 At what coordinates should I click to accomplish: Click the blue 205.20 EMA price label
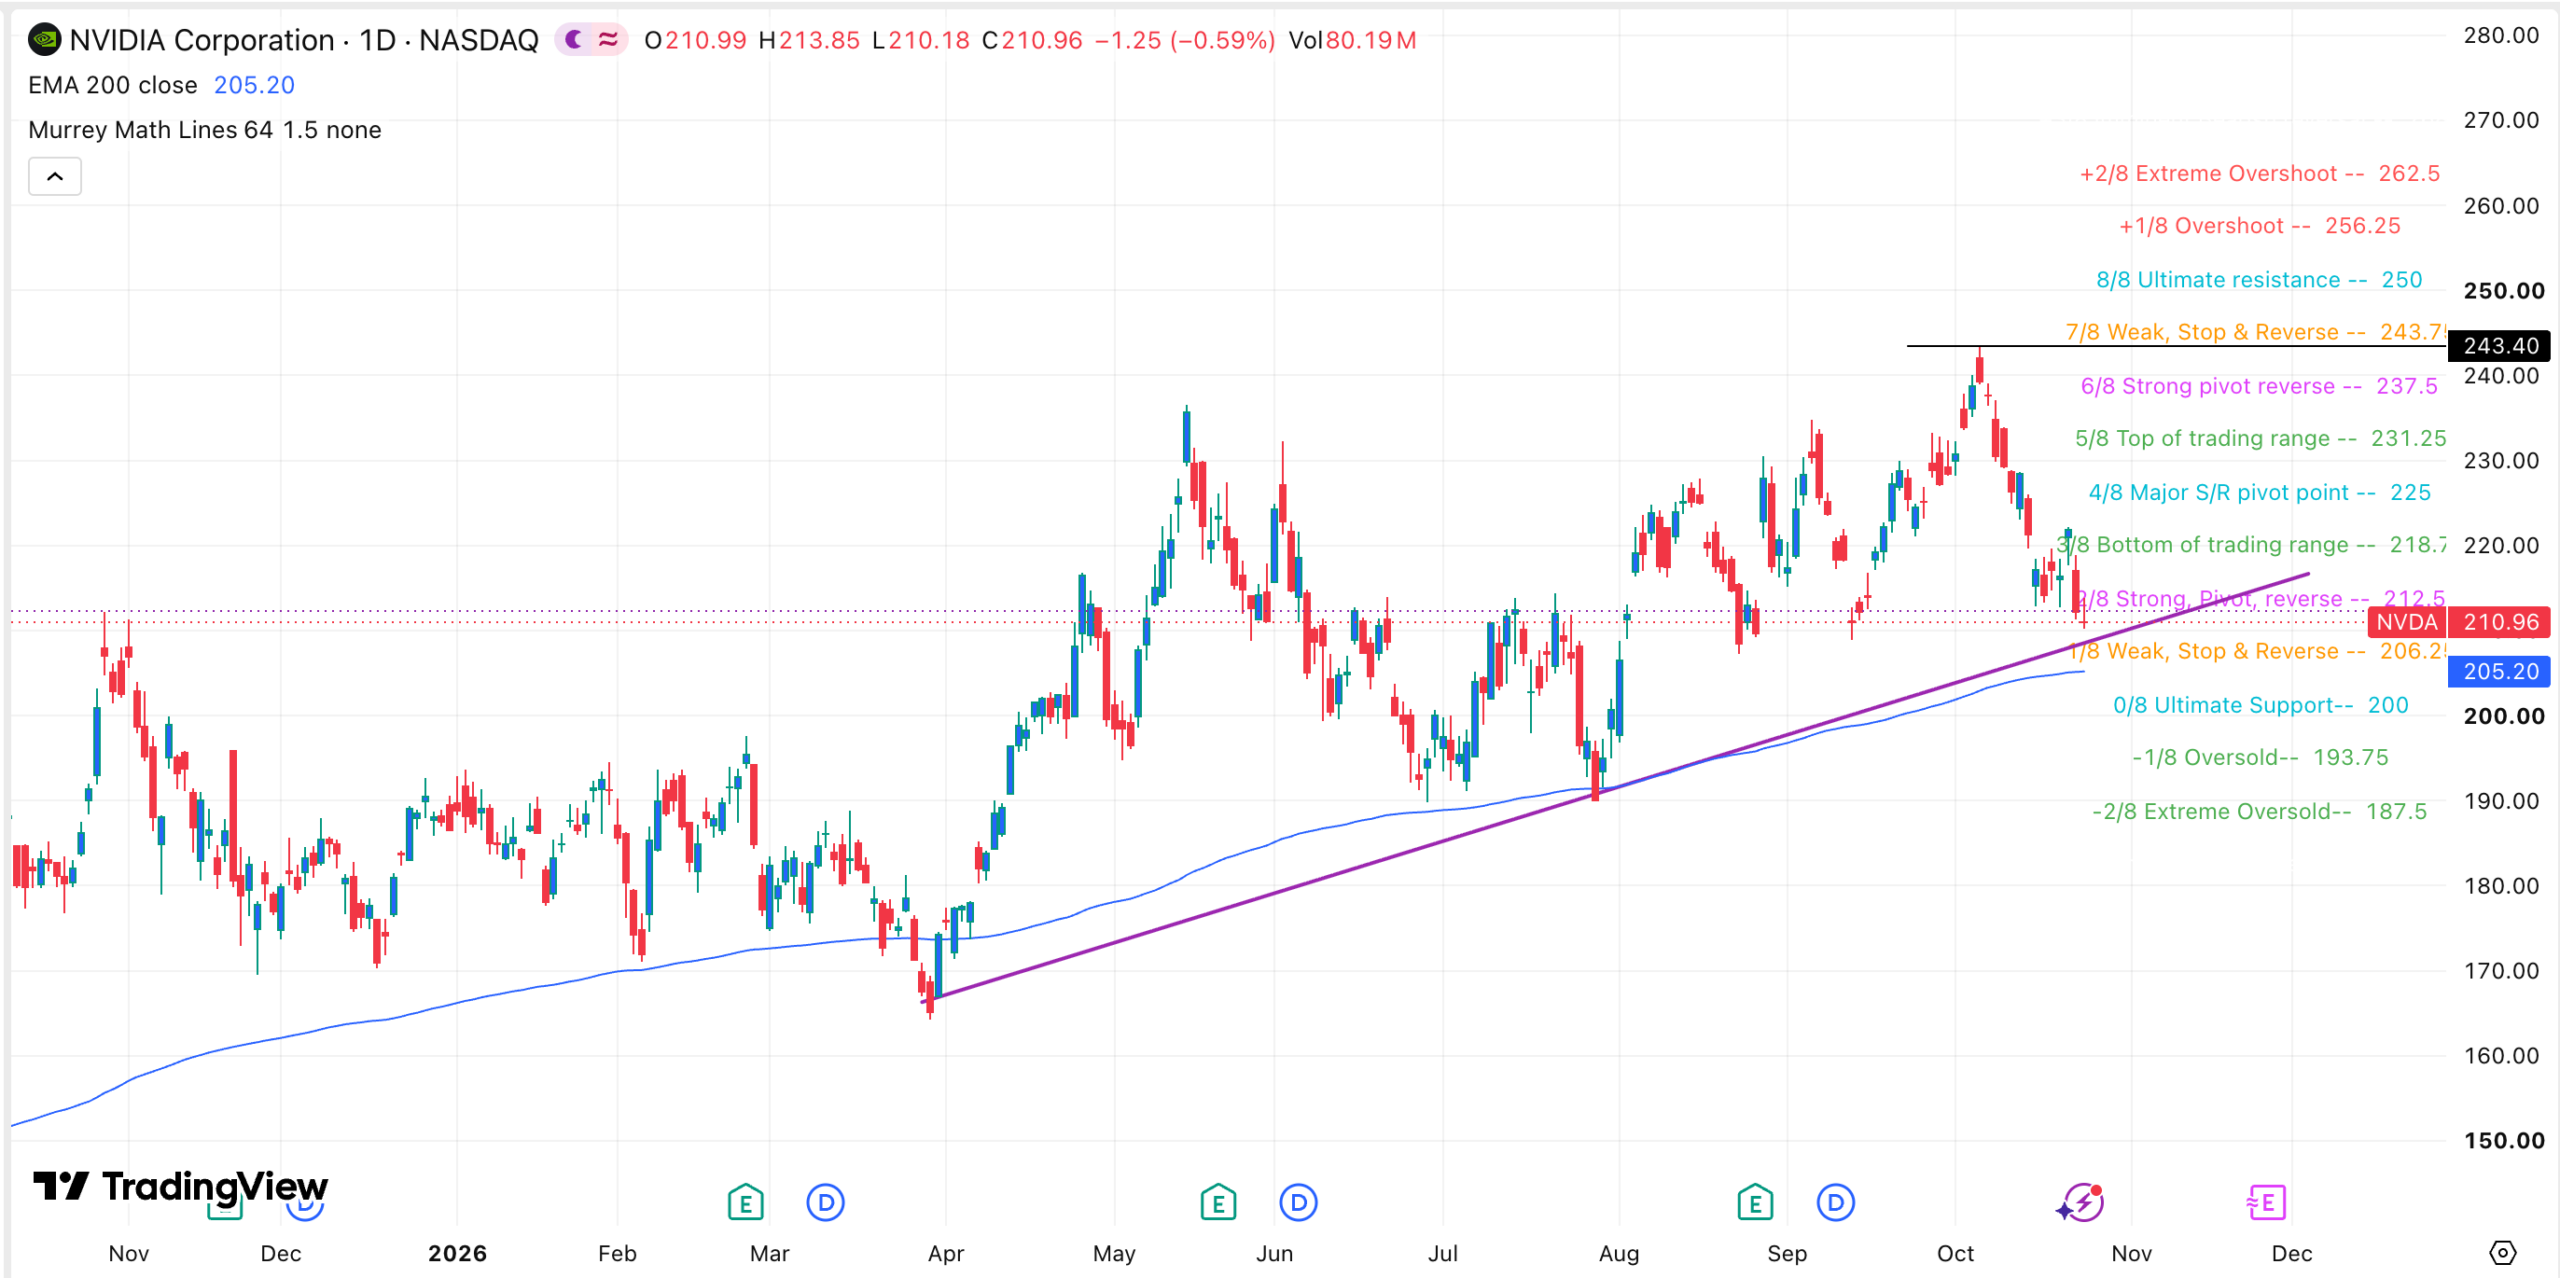pyautogui.click(x=2499, y=671)
